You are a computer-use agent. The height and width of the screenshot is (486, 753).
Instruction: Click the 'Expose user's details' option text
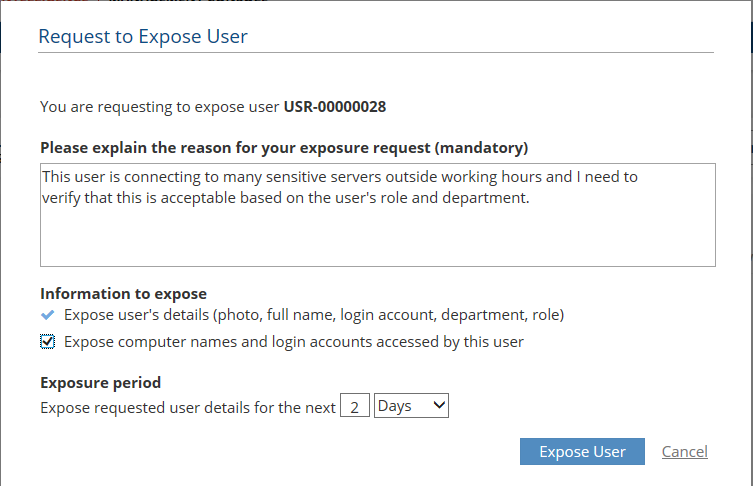point(313,315)
